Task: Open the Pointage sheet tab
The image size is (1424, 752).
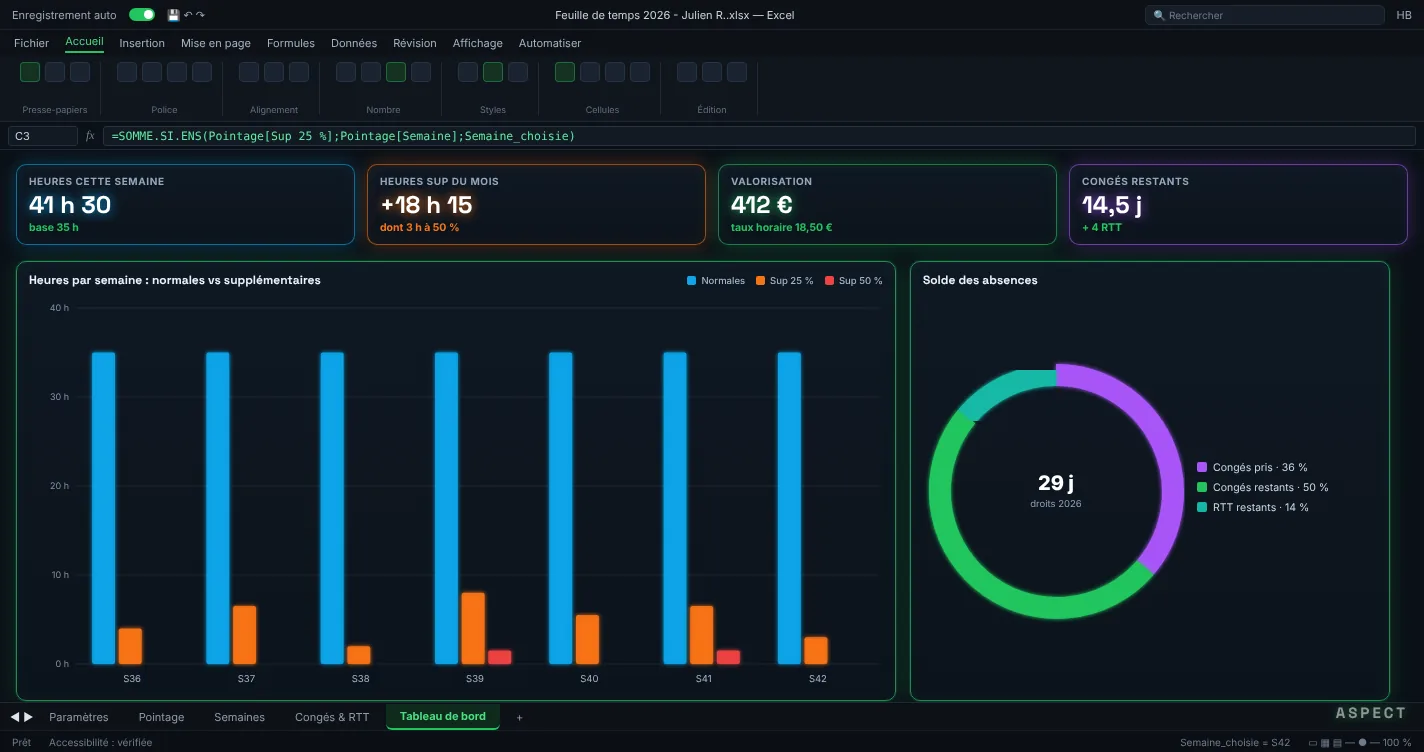Action: tap(161, 717)
